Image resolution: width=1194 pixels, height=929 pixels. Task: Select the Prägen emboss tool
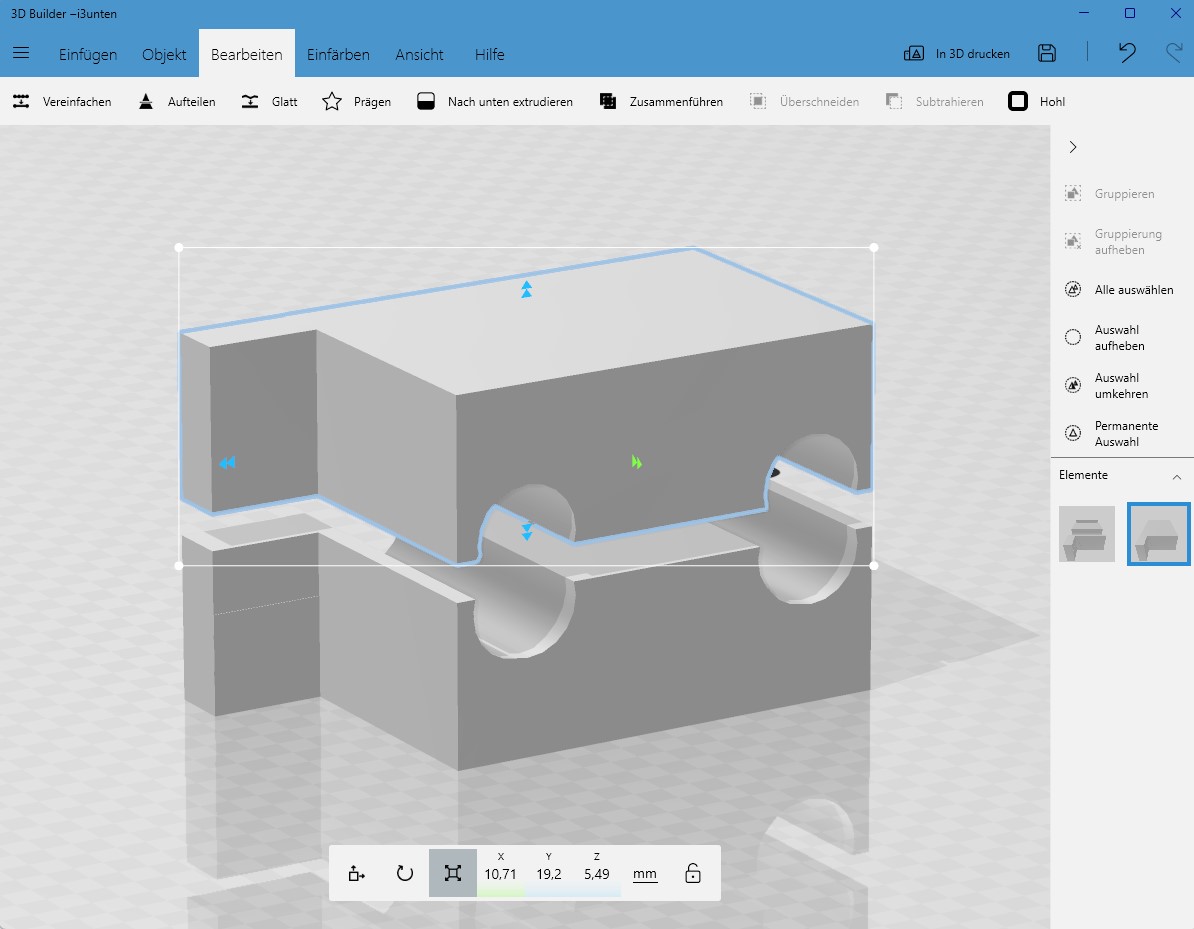(x=330, y=101)
